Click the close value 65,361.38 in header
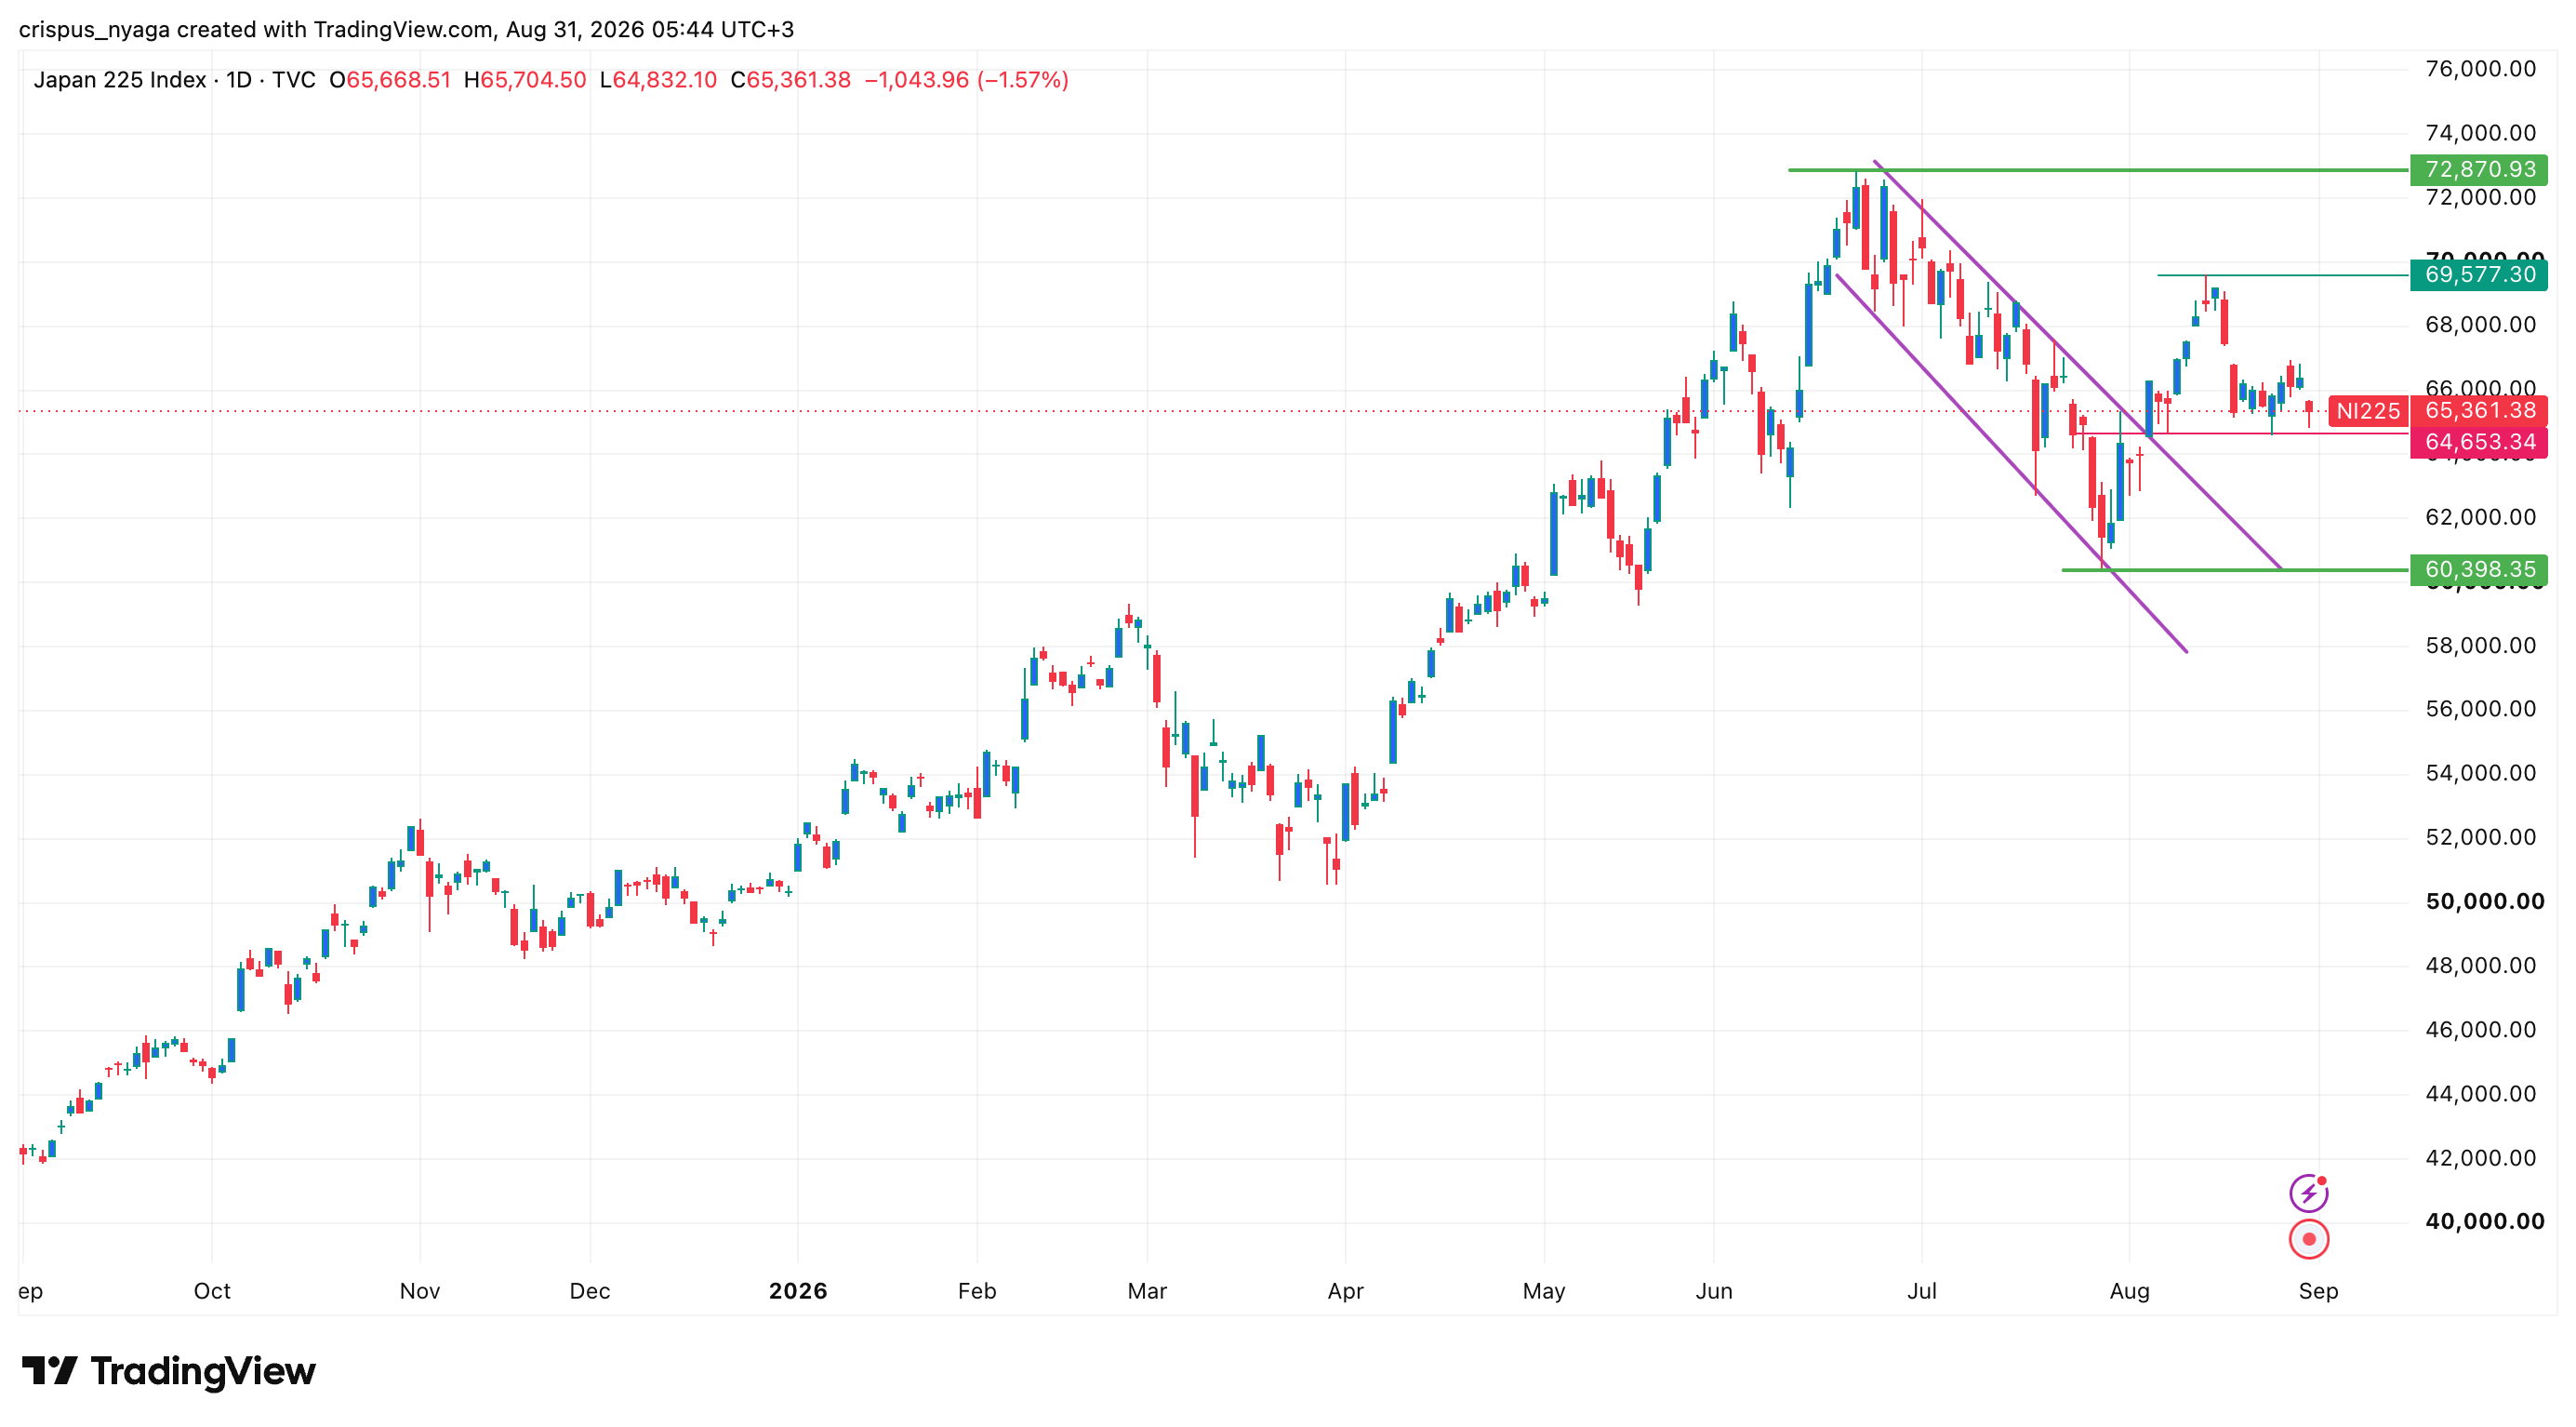Screen dimensions: 2576x1427 tap(798, 80)
